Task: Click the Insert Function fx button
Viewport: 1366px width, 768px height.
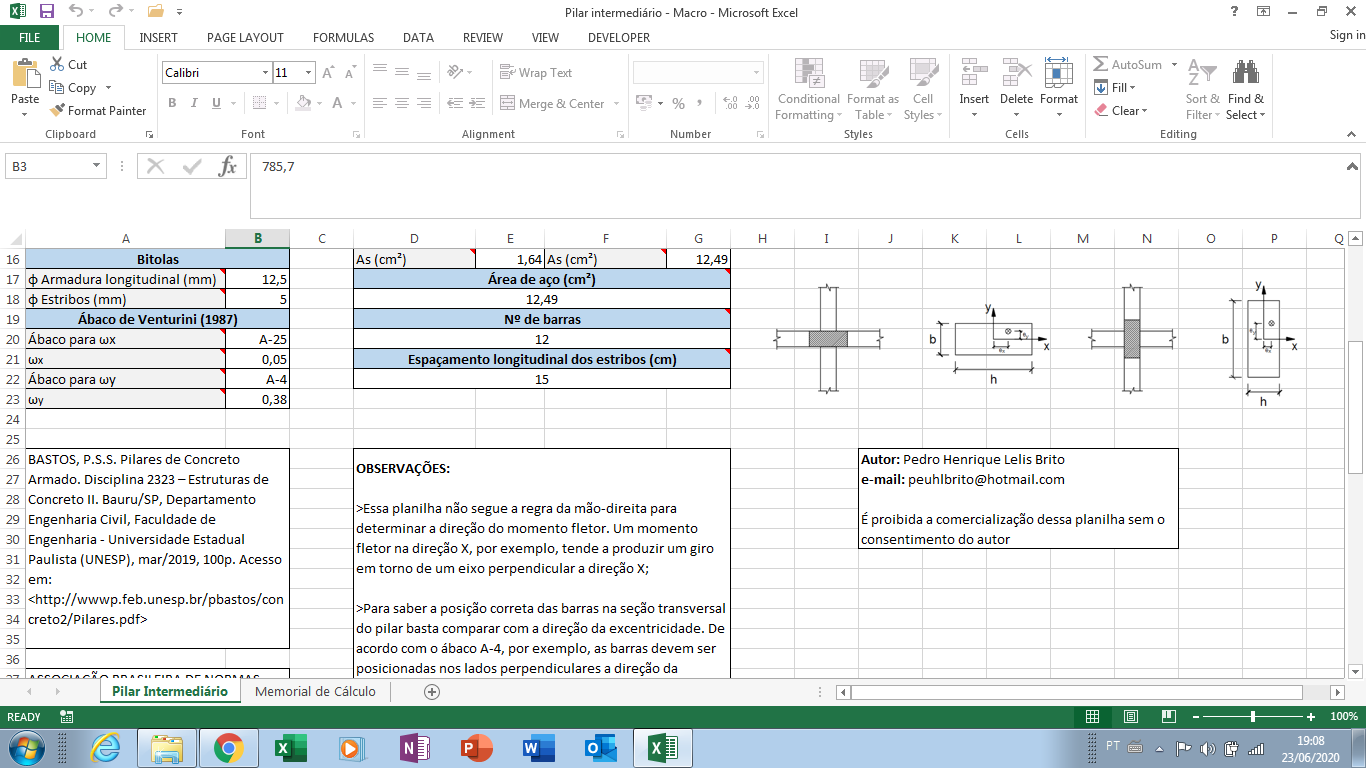Action: 228,167
